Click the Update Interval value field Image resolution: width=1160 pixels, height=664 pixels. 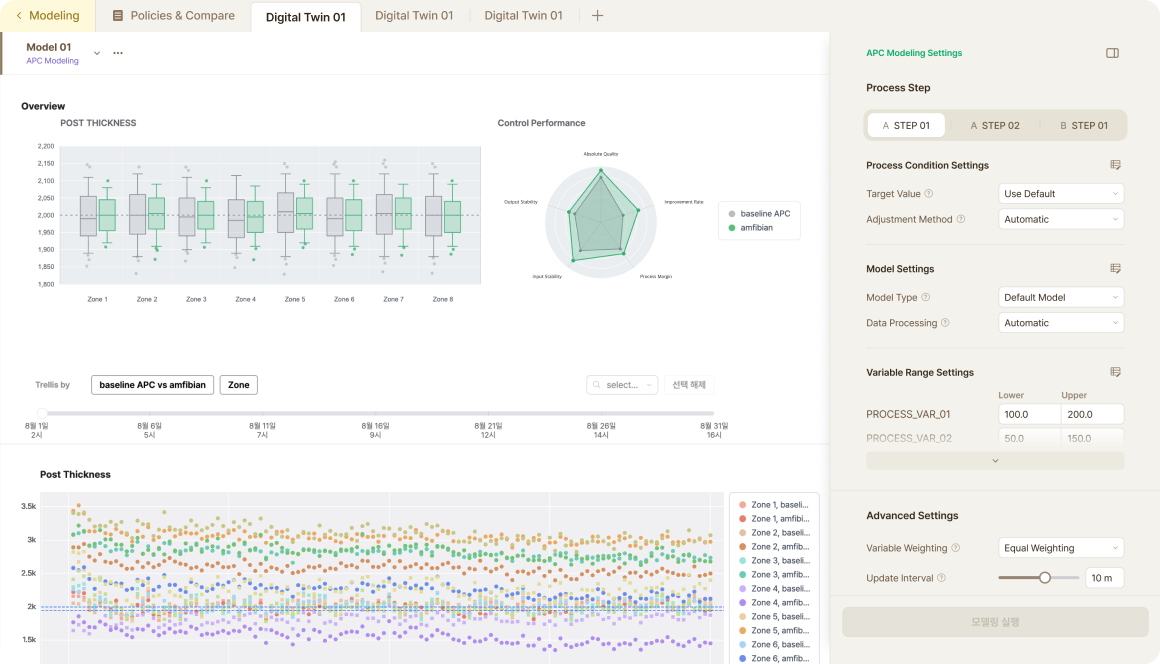[1105, 577]
